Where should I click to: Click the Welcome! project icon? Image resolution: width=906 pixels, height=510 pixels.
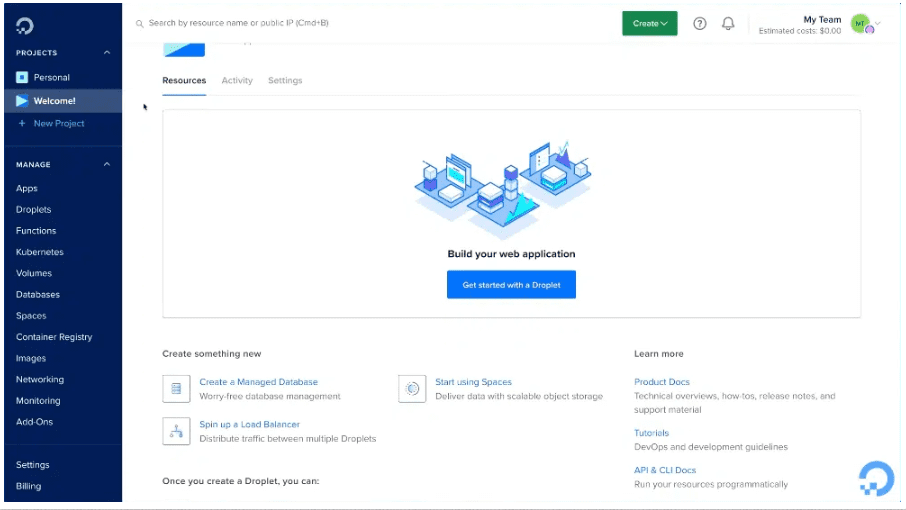pos(22,100)
